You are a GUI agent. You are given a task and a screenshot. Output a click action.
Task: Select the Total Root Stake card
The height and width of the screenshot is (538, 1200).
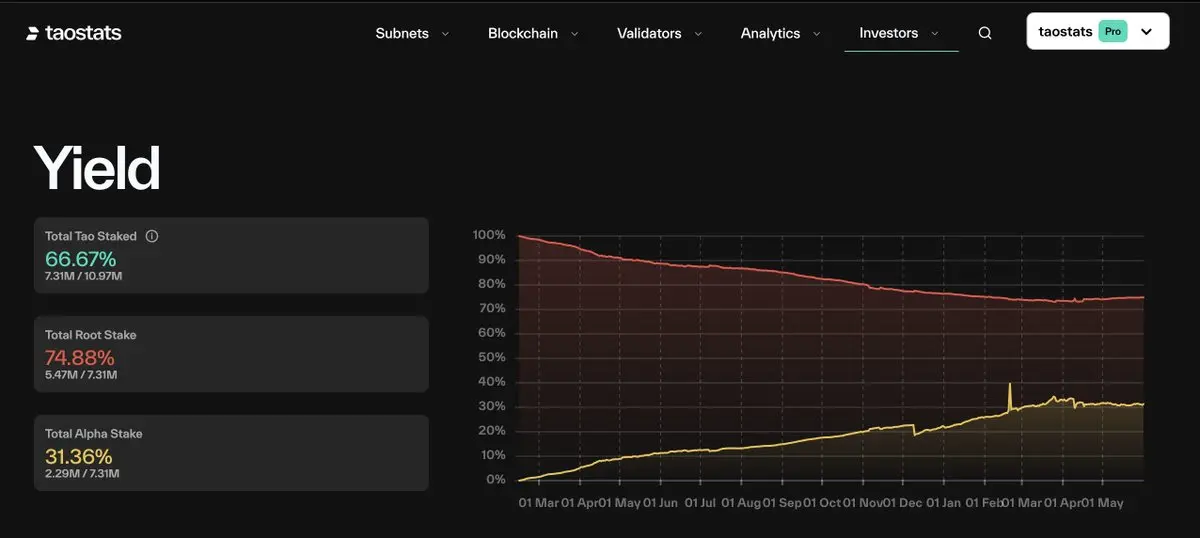click(231, 354)
